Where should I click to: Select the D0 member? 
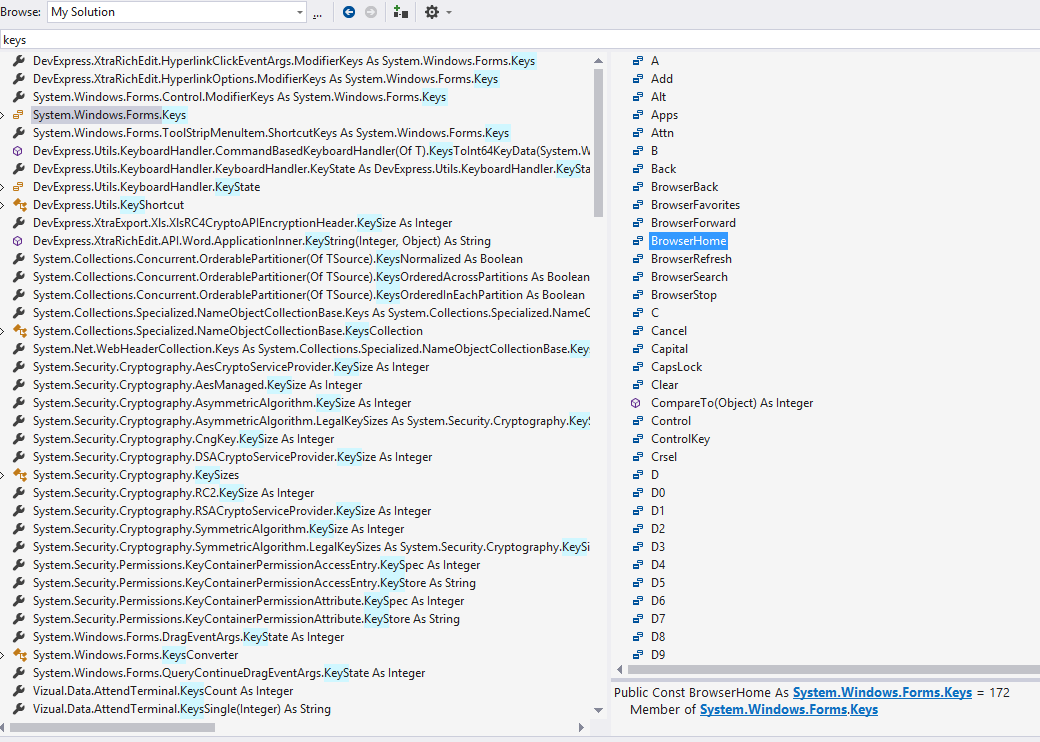coord(658,493)
